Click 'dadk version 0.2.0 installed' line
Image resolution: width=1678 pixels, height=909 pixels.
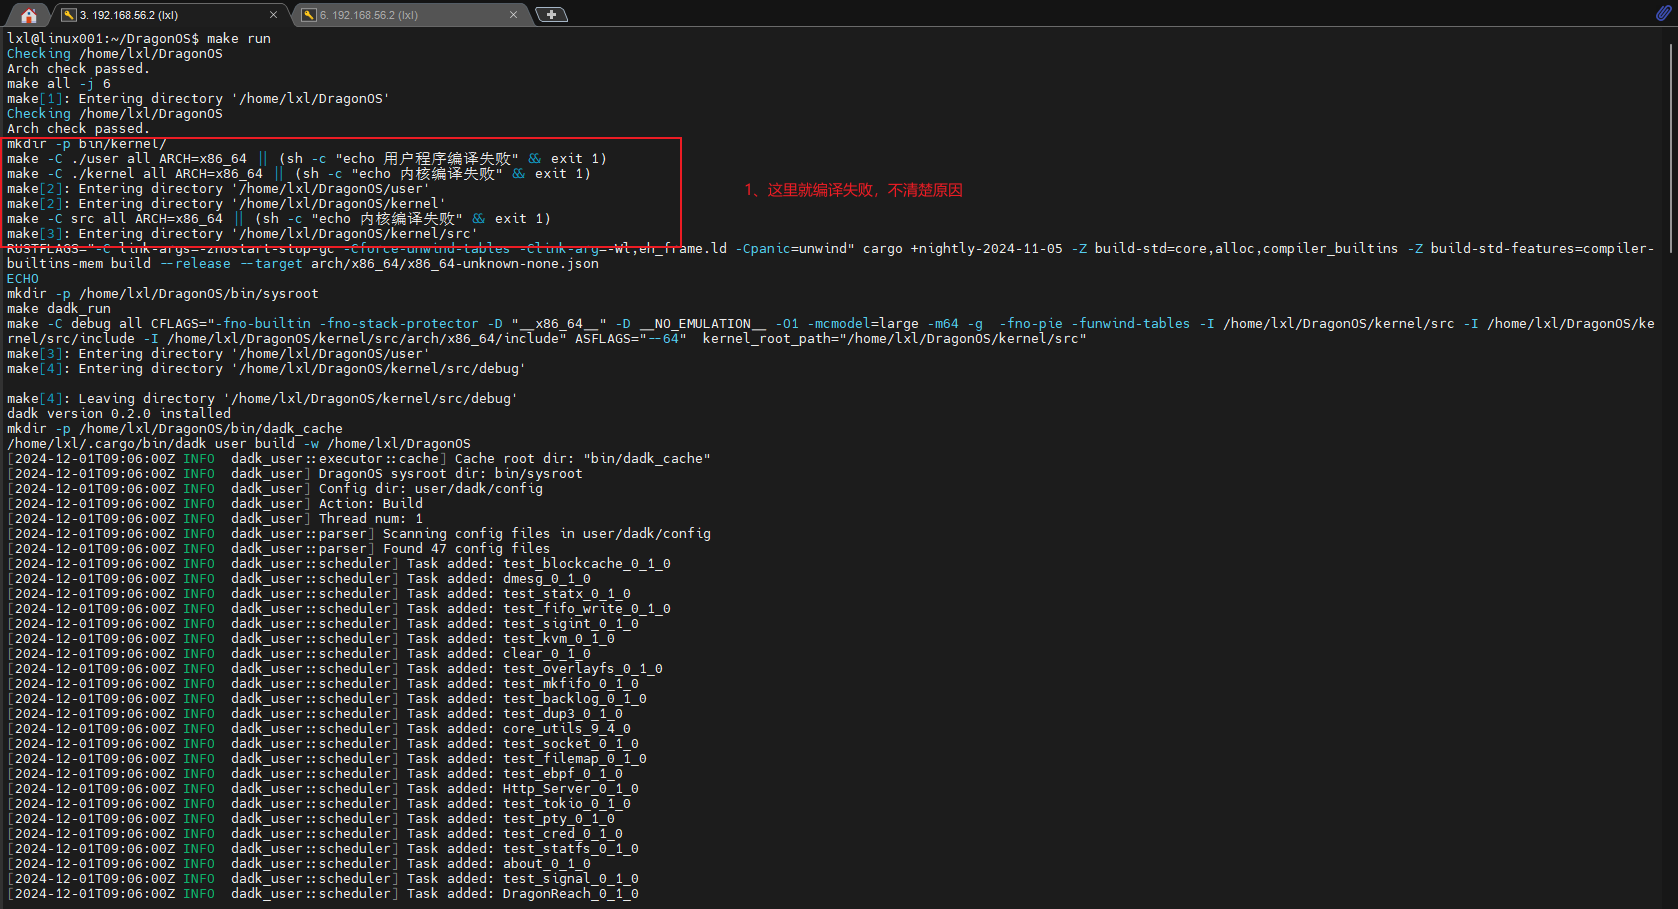coord(119,414)
